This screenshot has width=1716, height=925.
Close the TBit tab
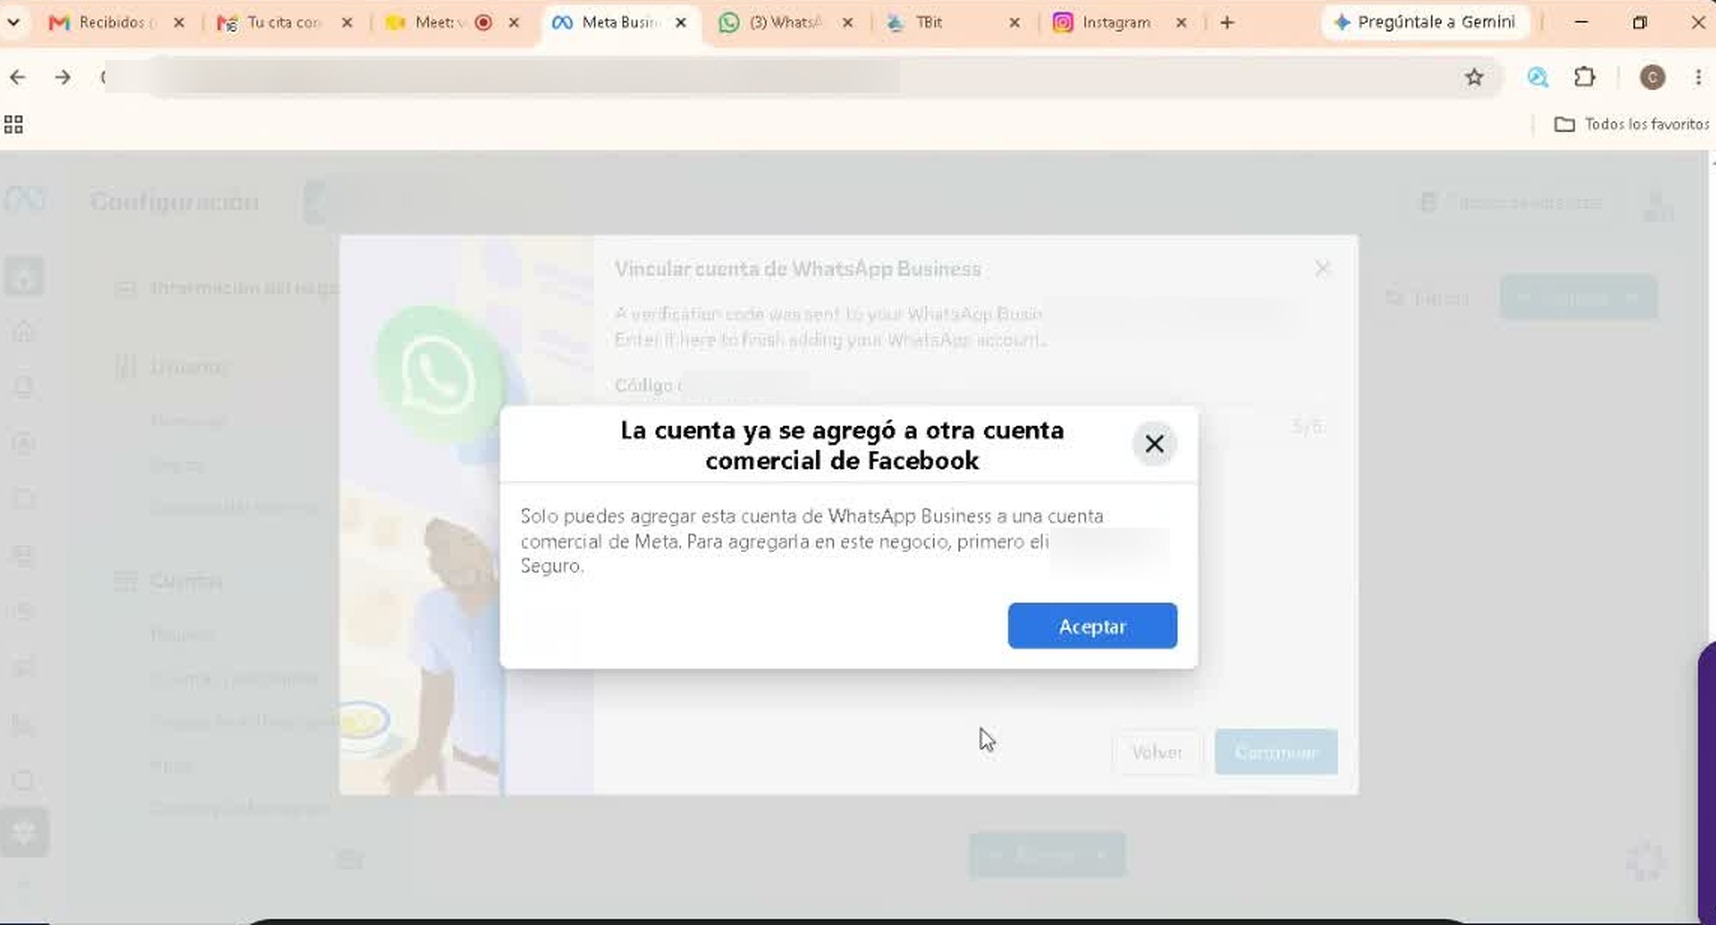tap(1015, 22)
